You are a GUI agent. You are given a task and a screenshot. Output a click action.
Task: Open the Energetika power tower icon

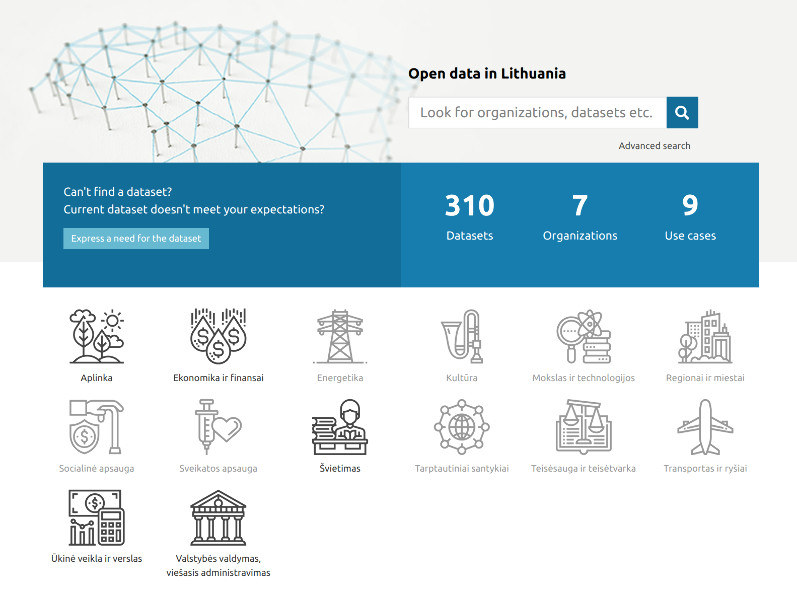340,336
